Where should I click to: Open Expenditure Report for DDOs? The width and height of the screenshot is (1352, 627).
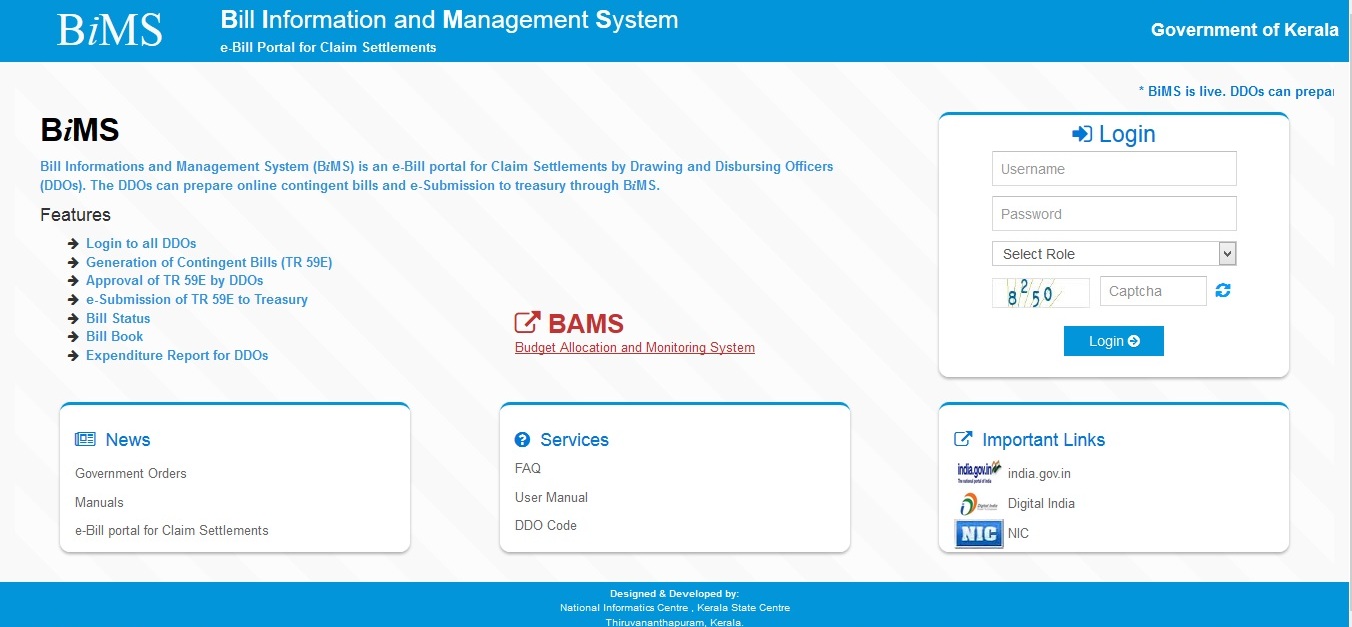(x=176, y=355)
